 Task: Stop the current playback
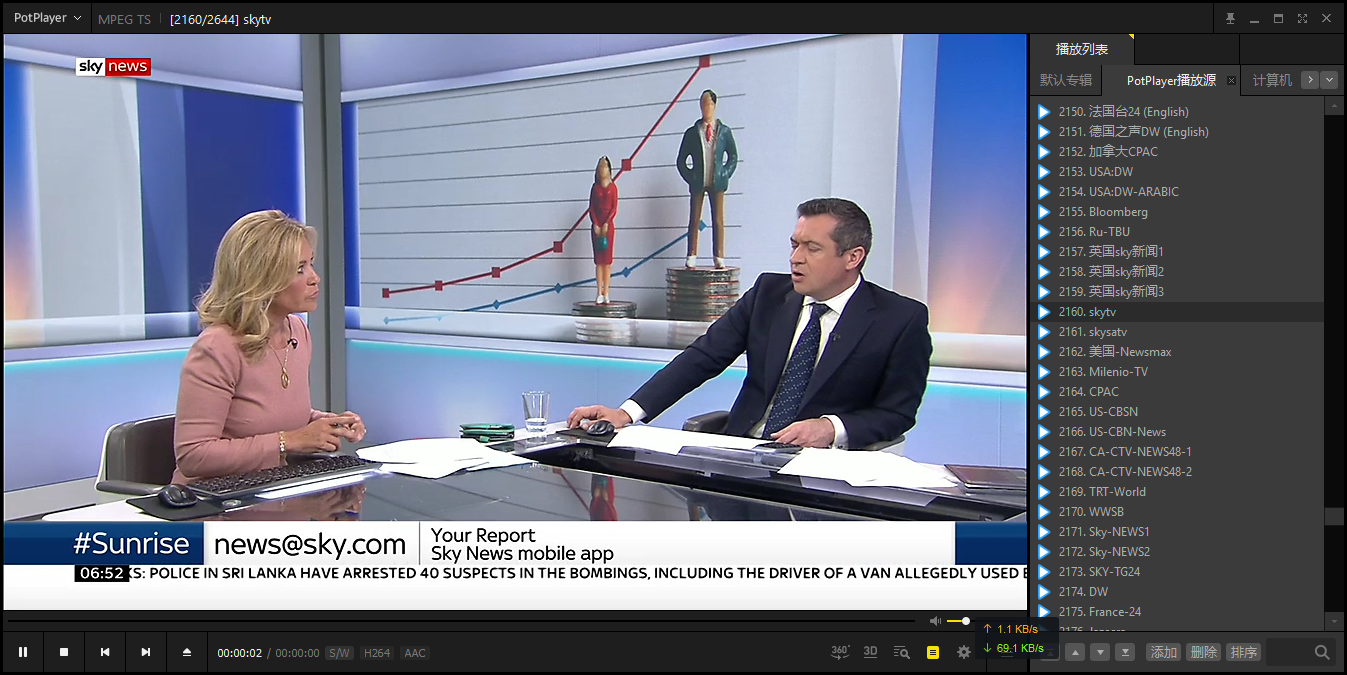(64, 652)
